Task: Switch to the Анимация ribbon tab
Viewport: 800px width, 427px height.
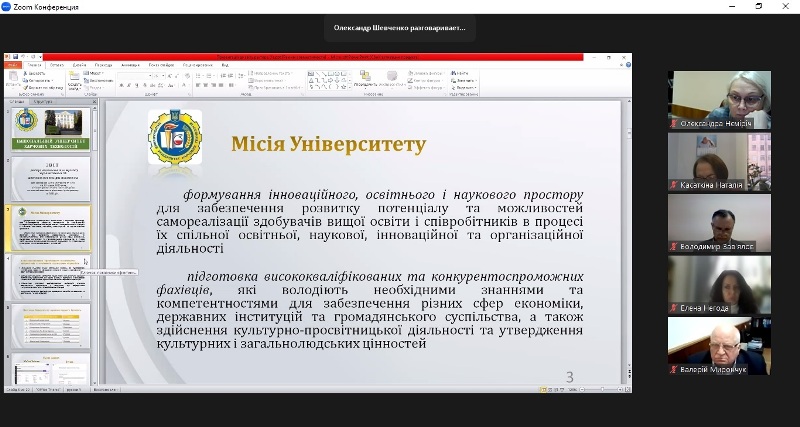Action: tap(130, 65)
